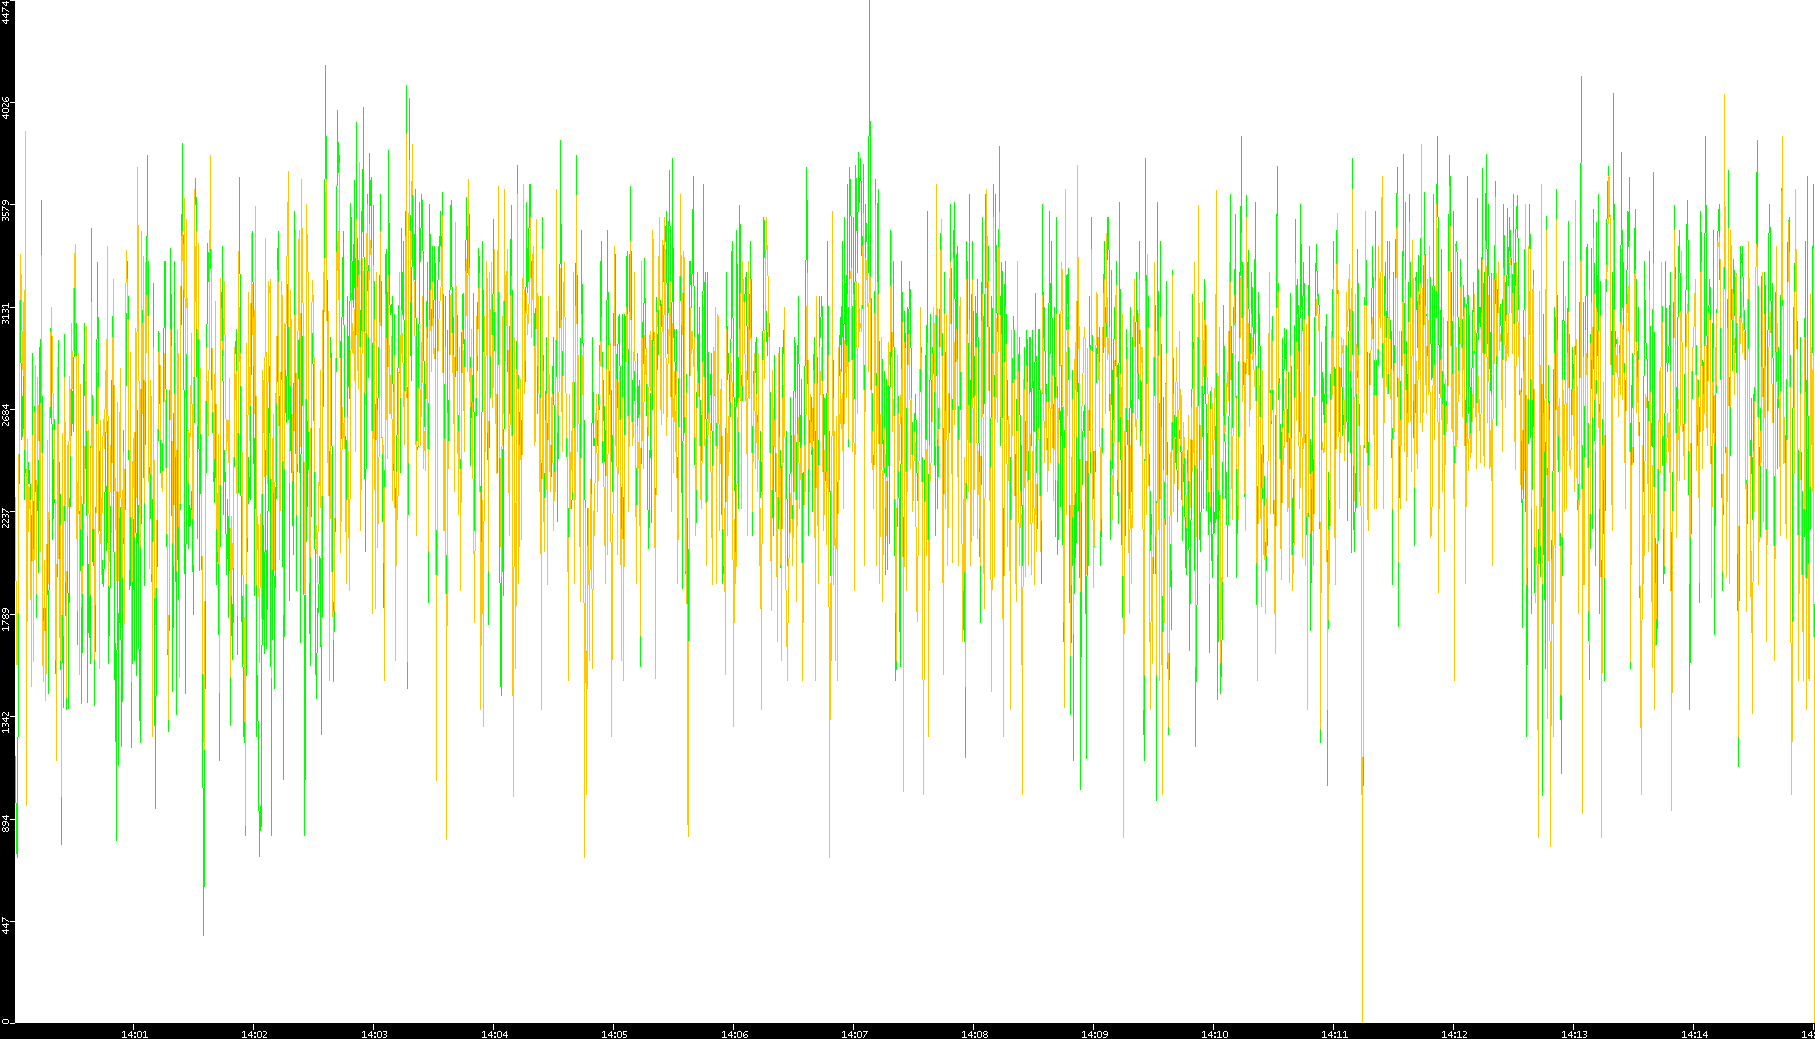This screenshot has height=1039, width=1815.
Task: Click the orange spike dropping to zero
Action: (1362, 900)
